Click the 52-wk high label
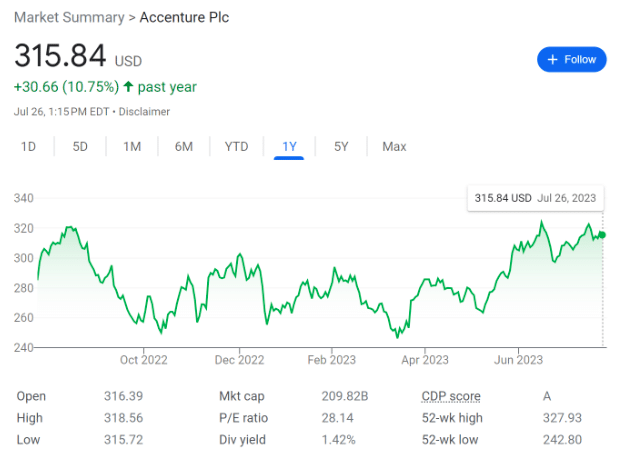The height and width of the screenshot is (467, 639). tap(452, 418)
